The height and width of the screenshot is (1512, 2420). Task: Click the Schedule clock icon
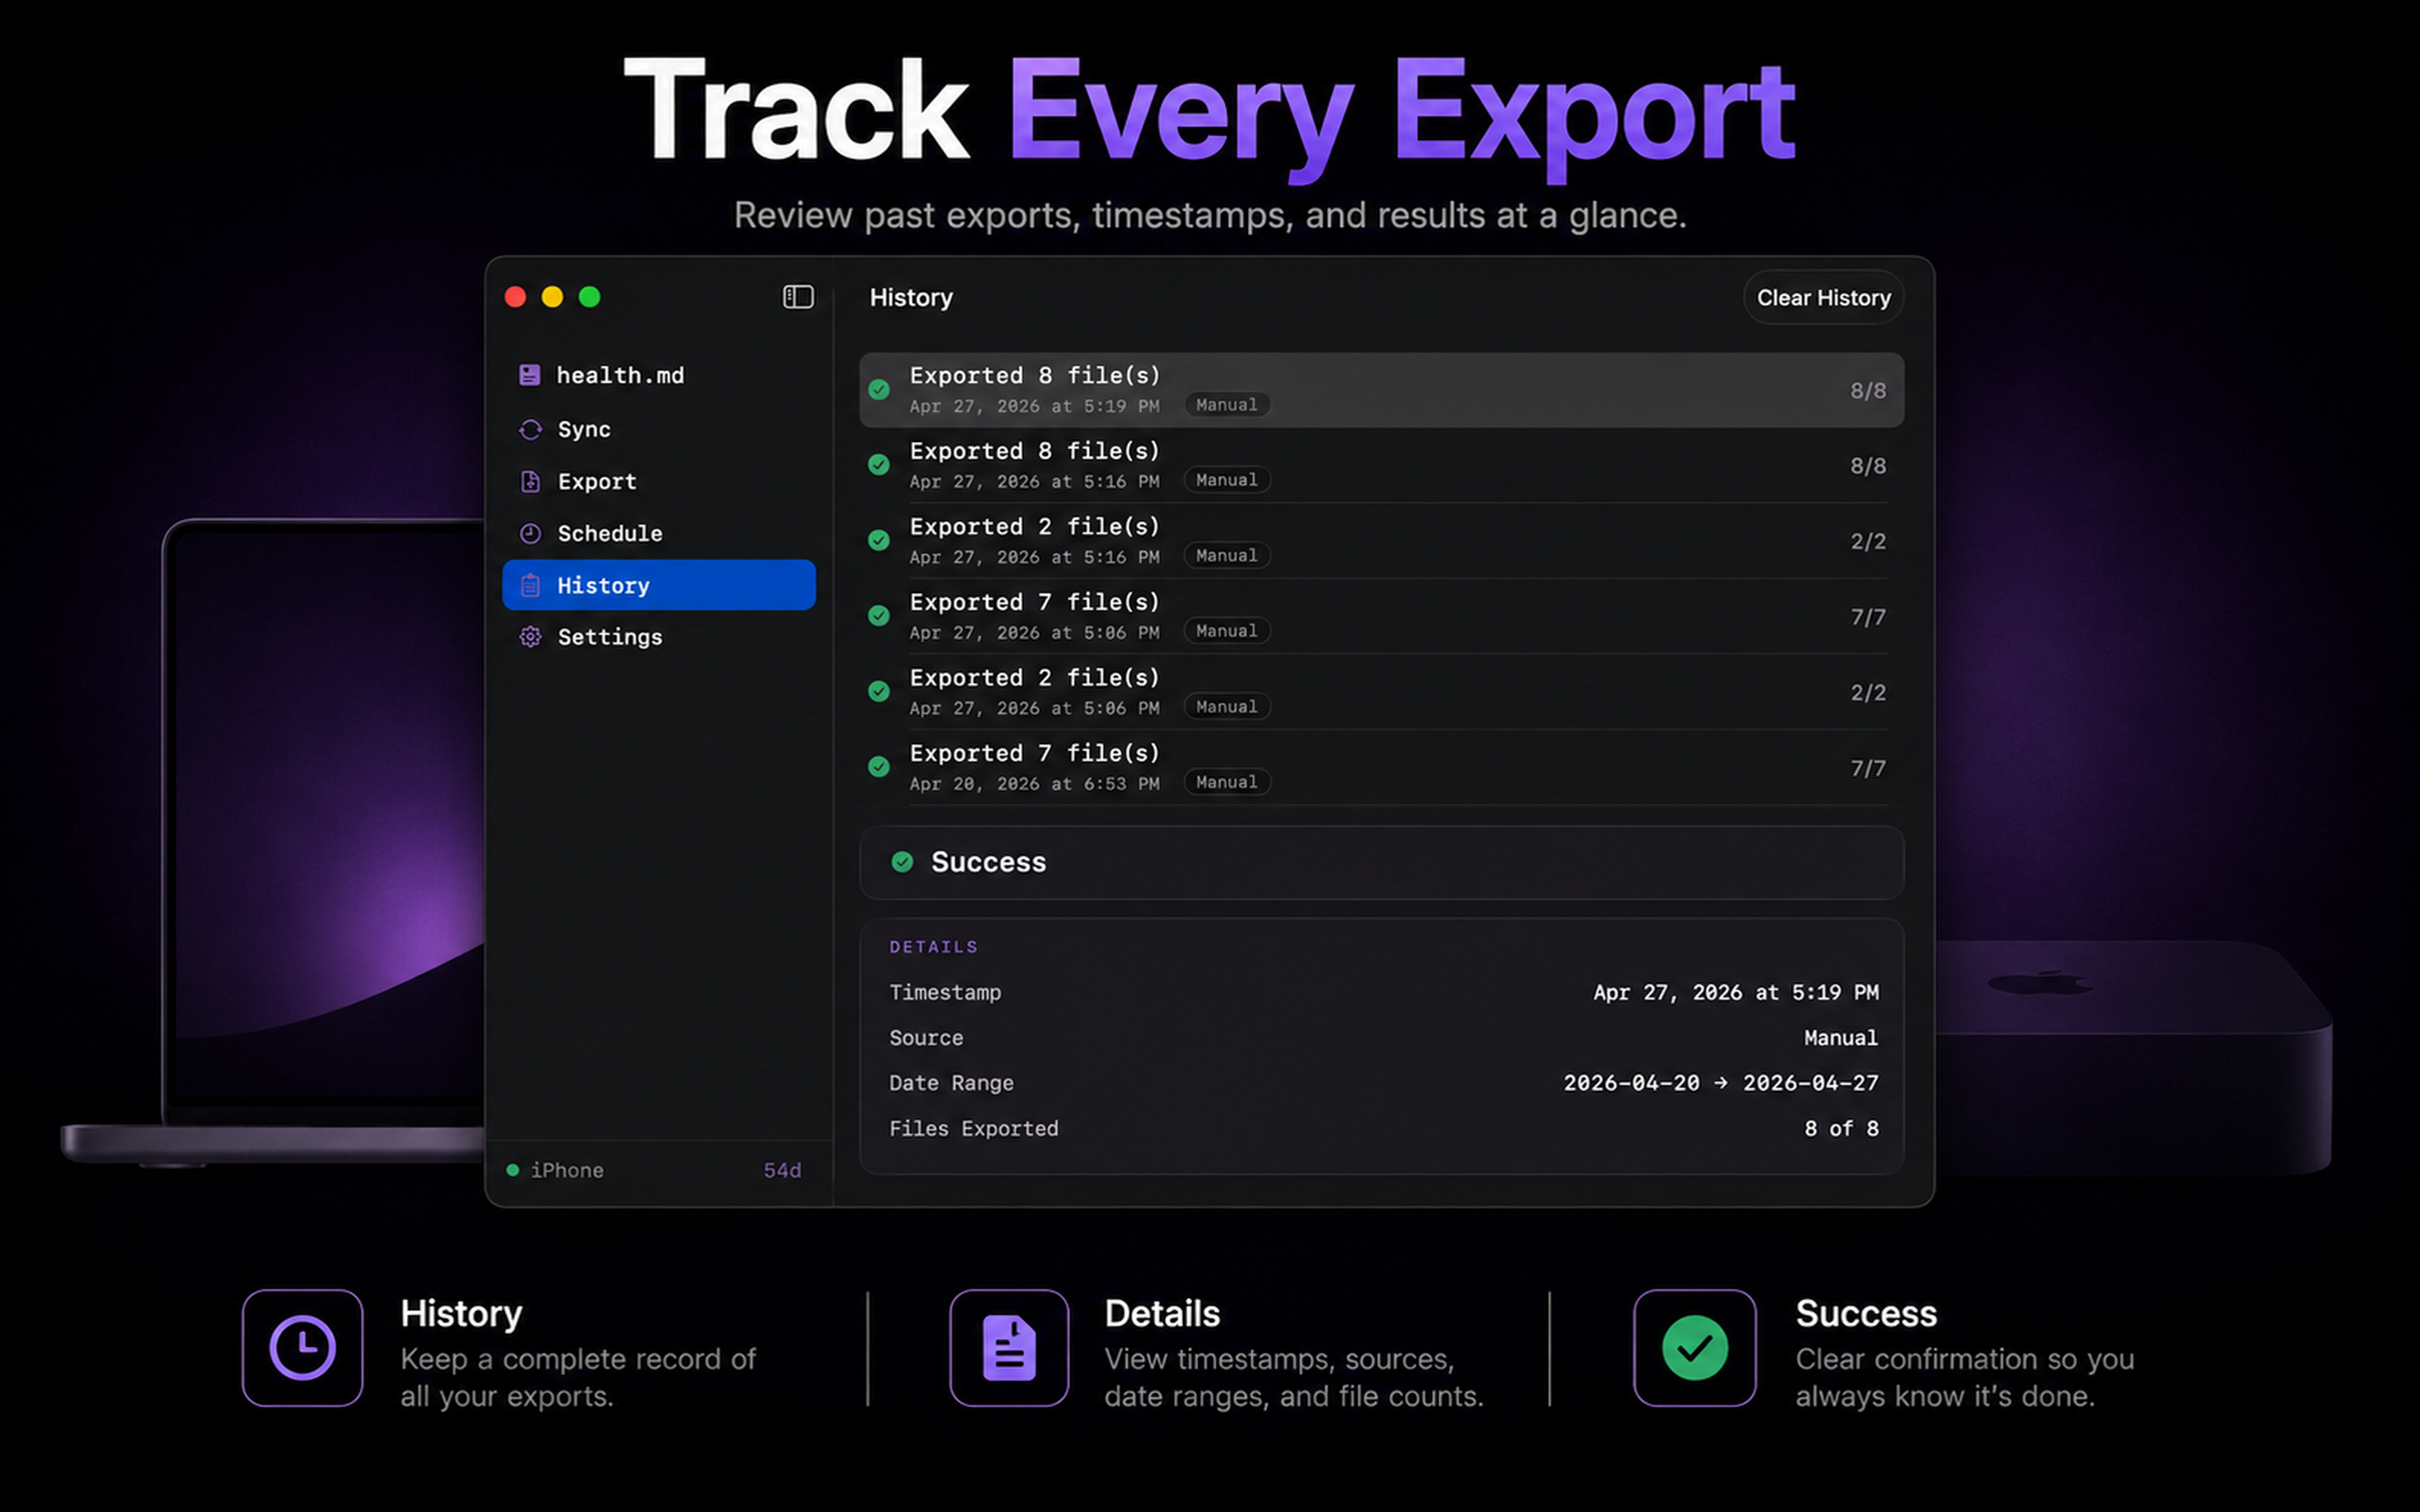(530, 533)
